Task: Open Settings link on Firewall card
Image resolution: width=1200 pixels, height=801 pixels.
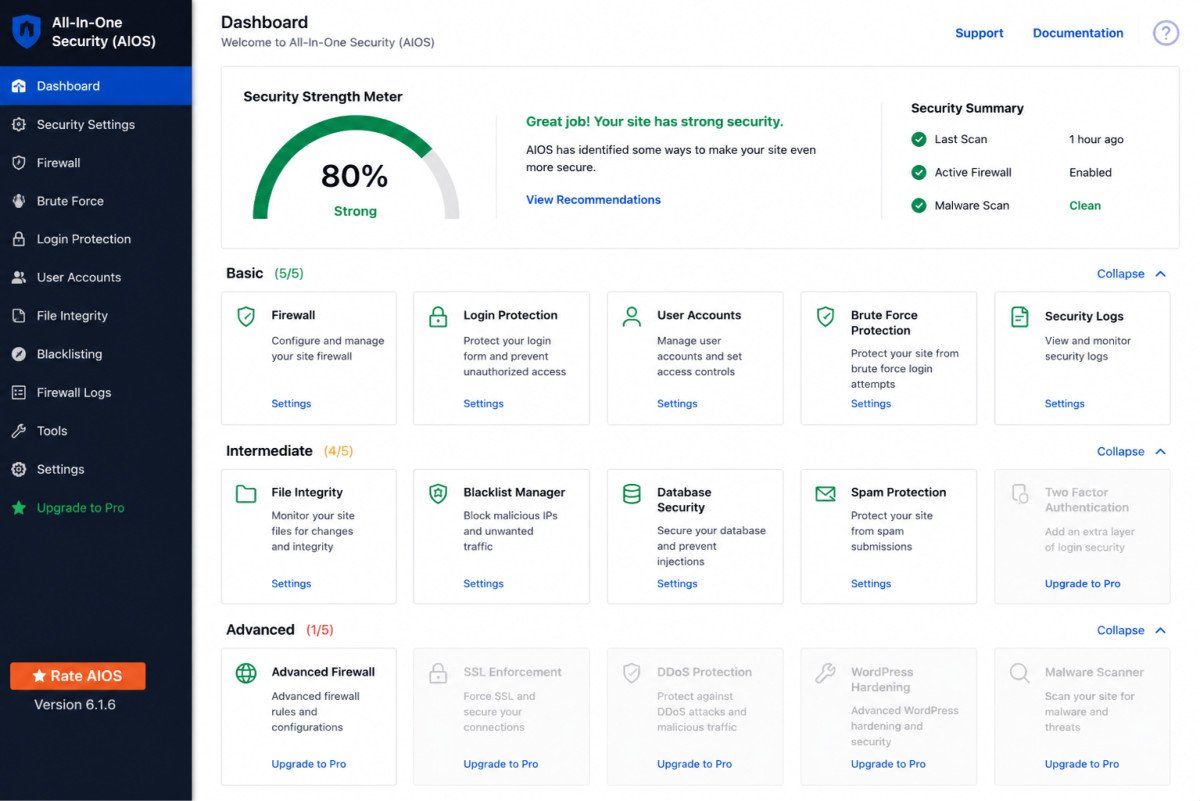Action: [291, 404]
